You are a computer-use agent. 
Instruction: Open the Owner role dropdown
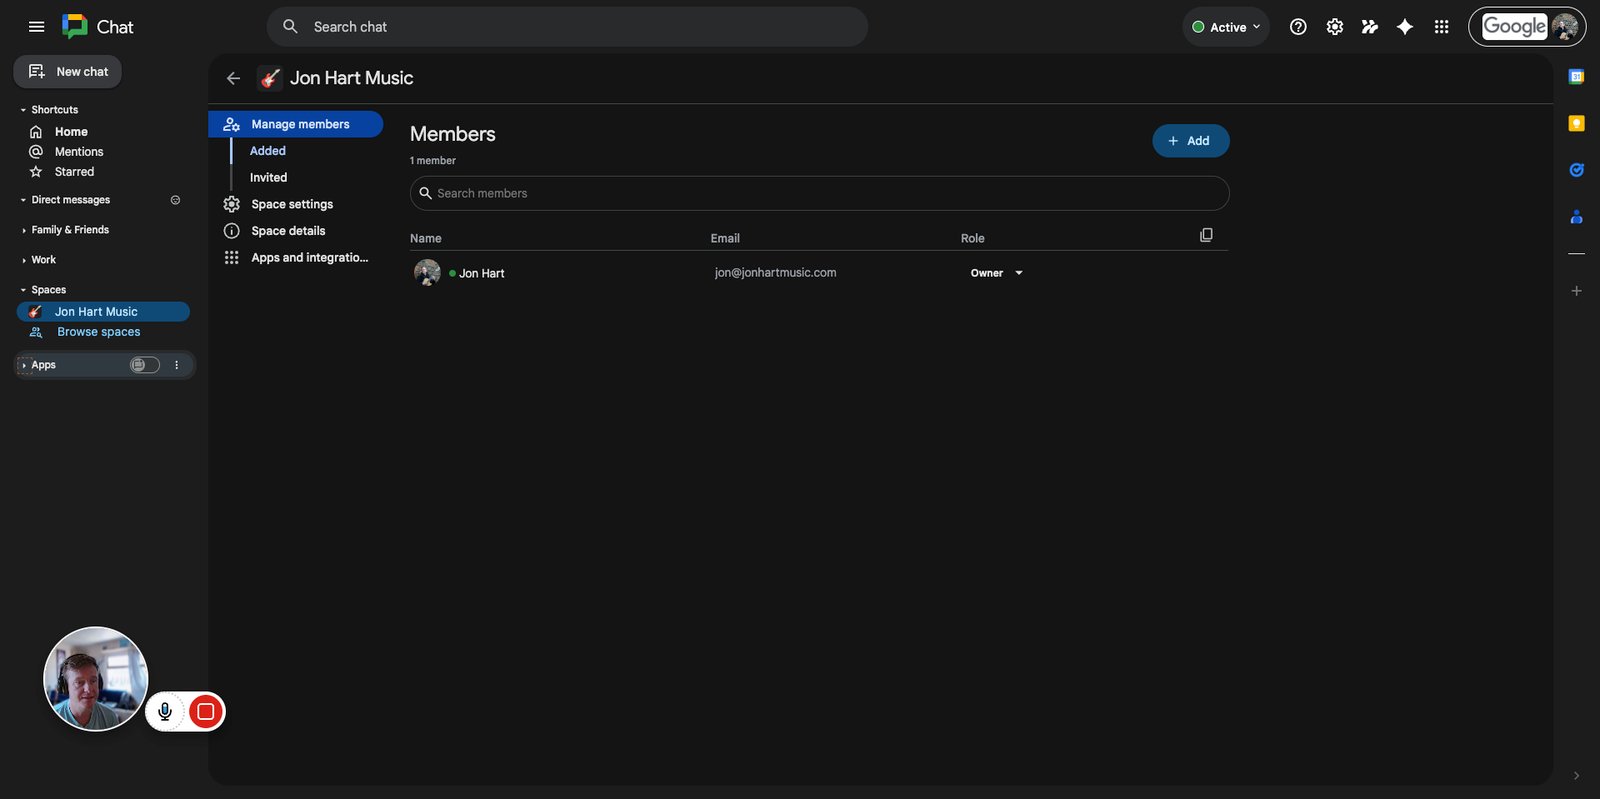[997, 273]
